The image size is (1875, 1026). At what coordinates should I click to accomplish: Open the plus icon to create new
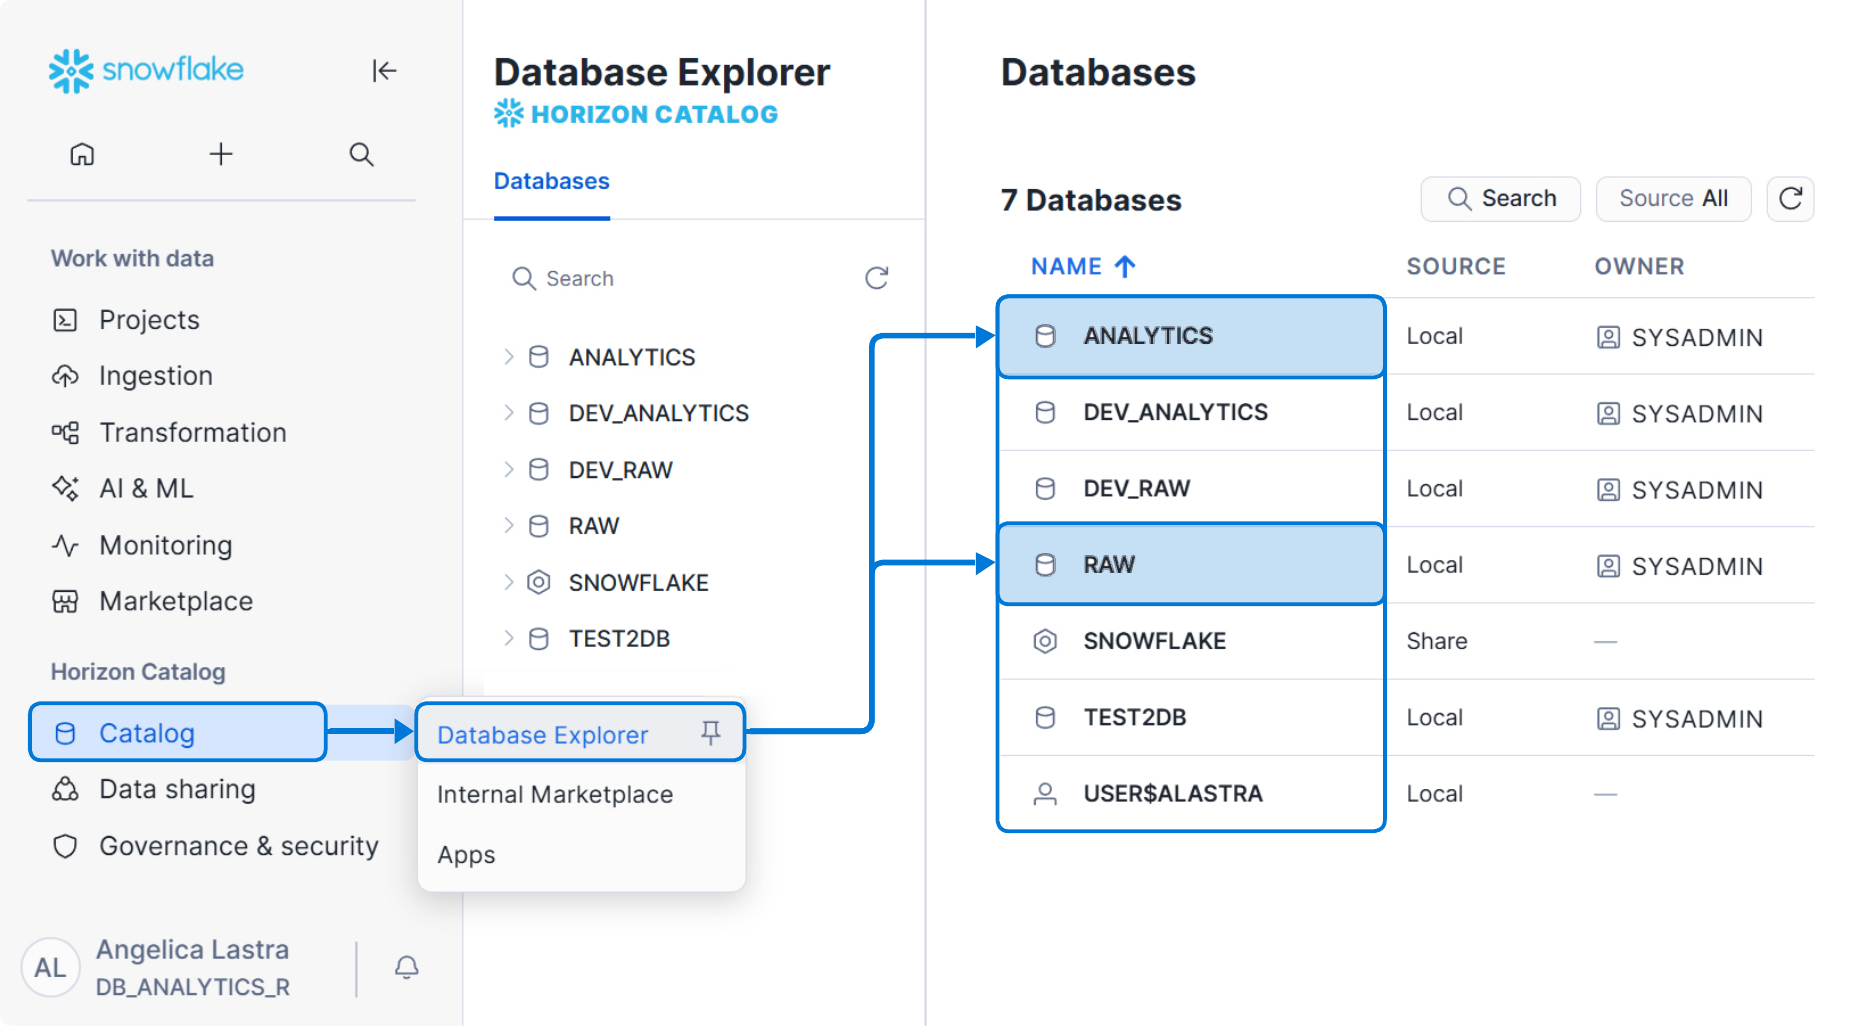point(220,154)
